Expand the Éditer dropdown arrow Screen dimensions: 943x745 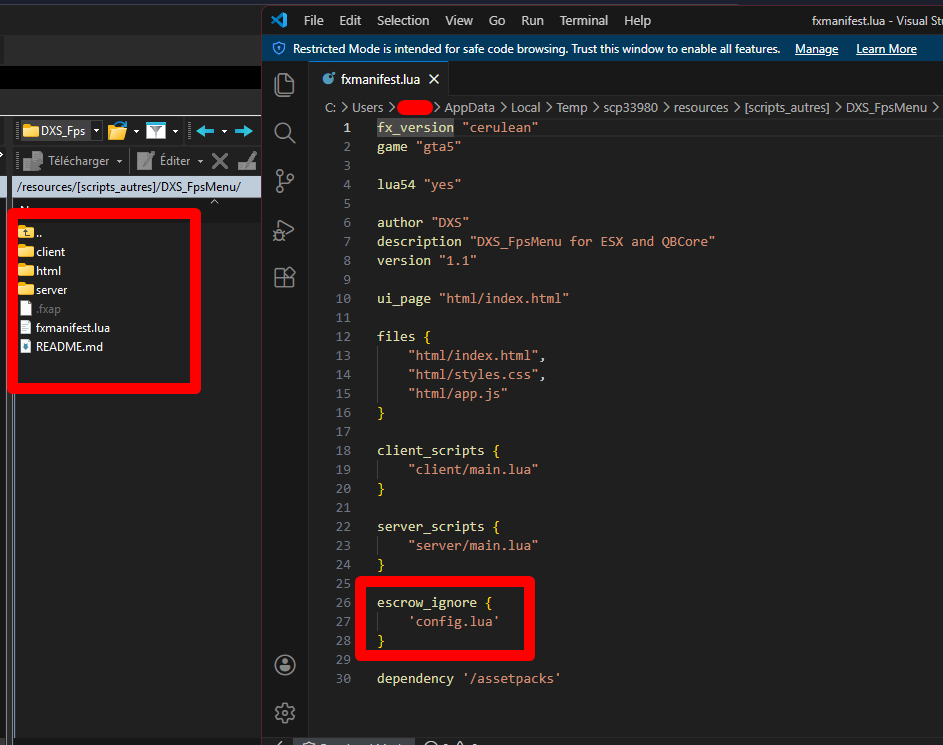tap(200, 161)
